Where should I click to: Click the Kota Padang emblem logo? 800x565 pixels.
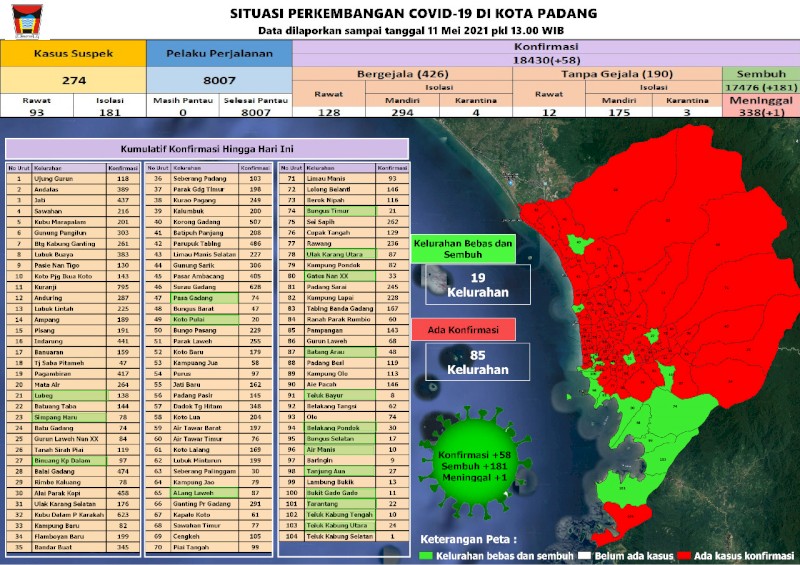[x=27, y=21]
